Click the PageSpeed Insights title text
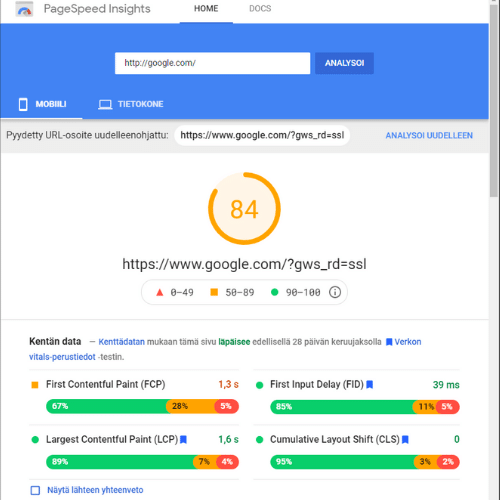Viewport: 500px width, 500px height. 97,9
